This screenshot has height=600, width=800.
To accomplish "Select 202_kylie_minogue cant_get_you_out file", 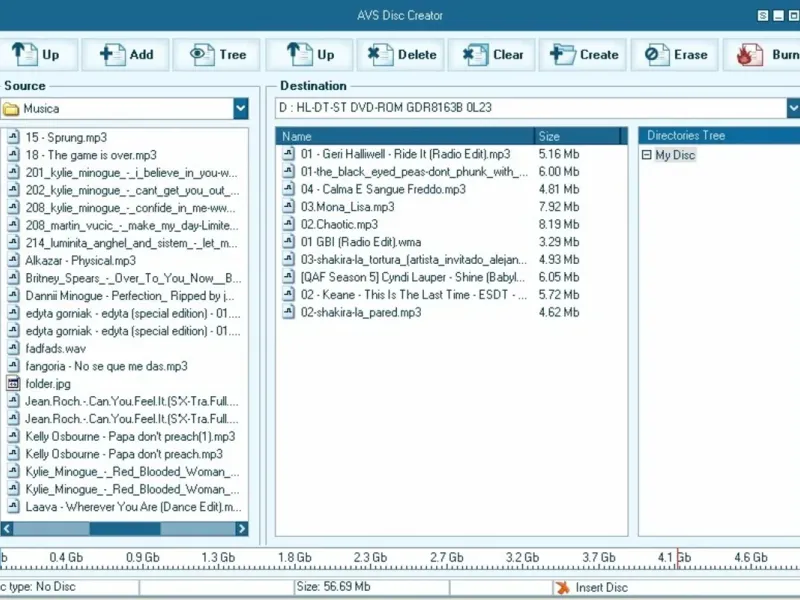I will (x=132, y=190).
